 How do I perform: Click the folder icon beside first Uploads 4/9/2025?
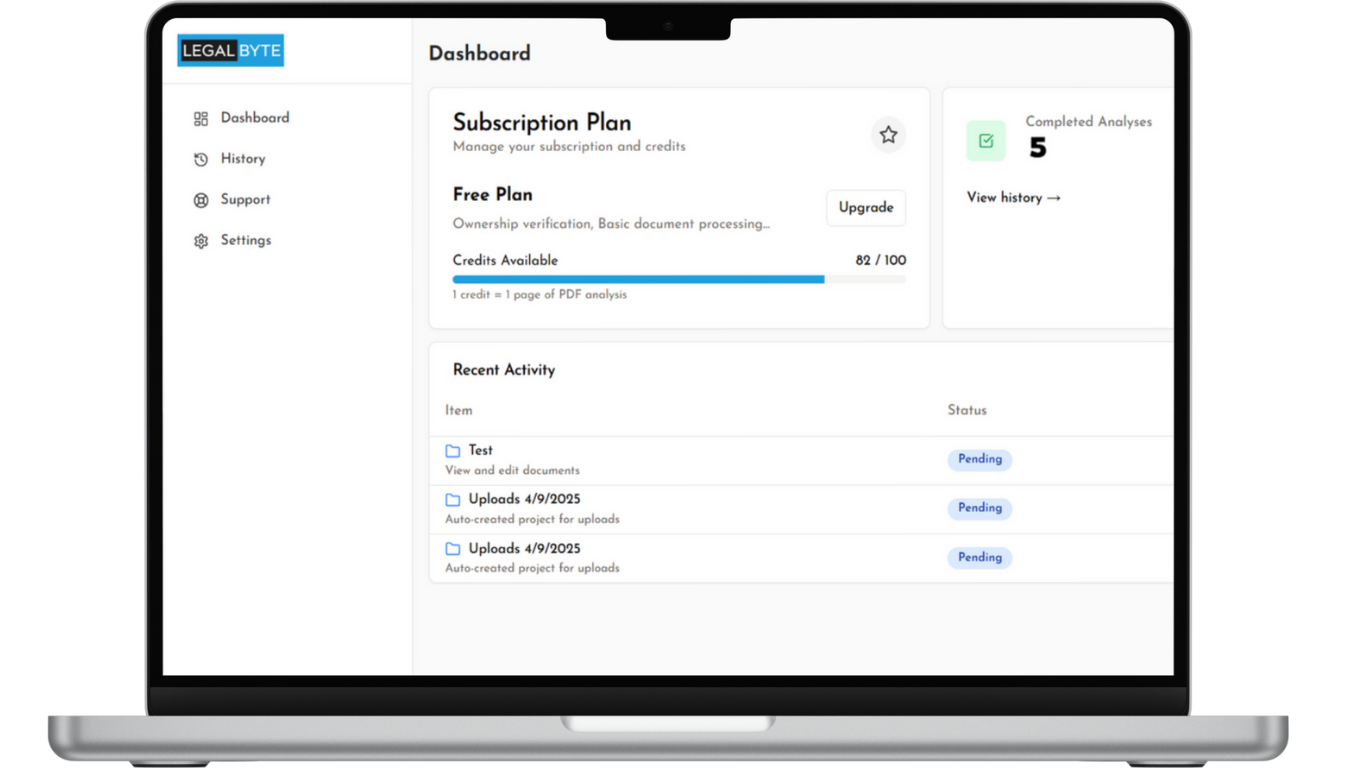click(452, 499)
